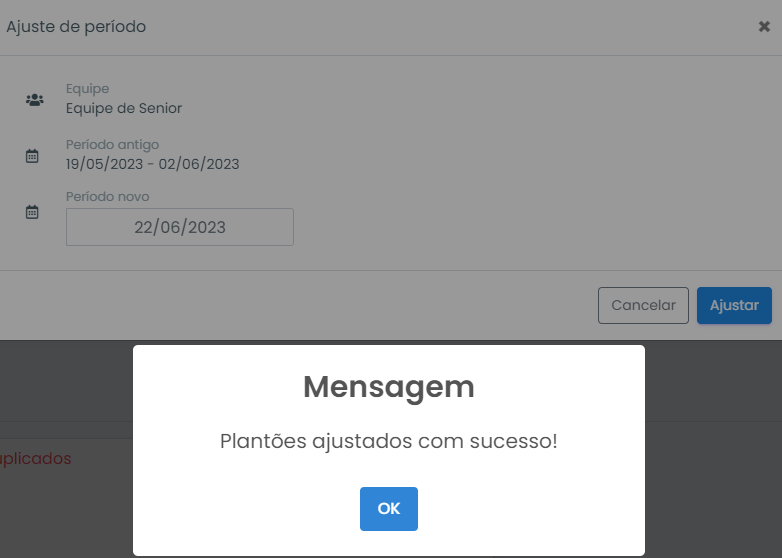Click the calendar icon beside Período novo
The height and width of the screenshot is (558, 782).
coord(32,211)
